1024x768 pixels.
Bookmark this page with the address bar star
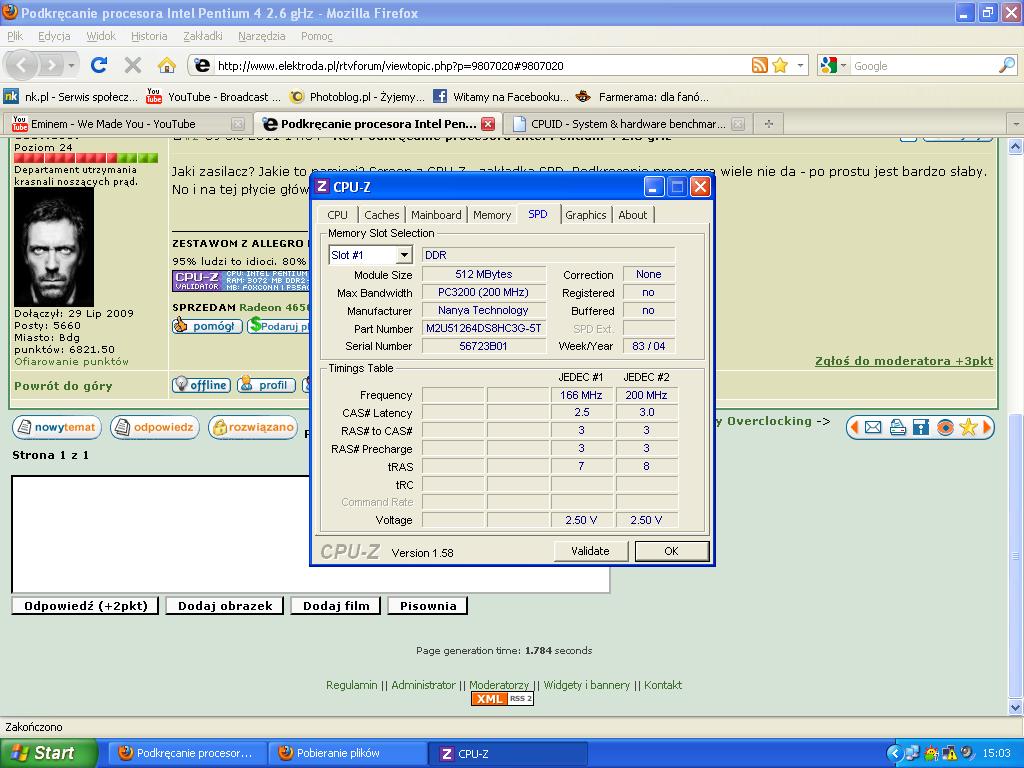click(780, 65)
